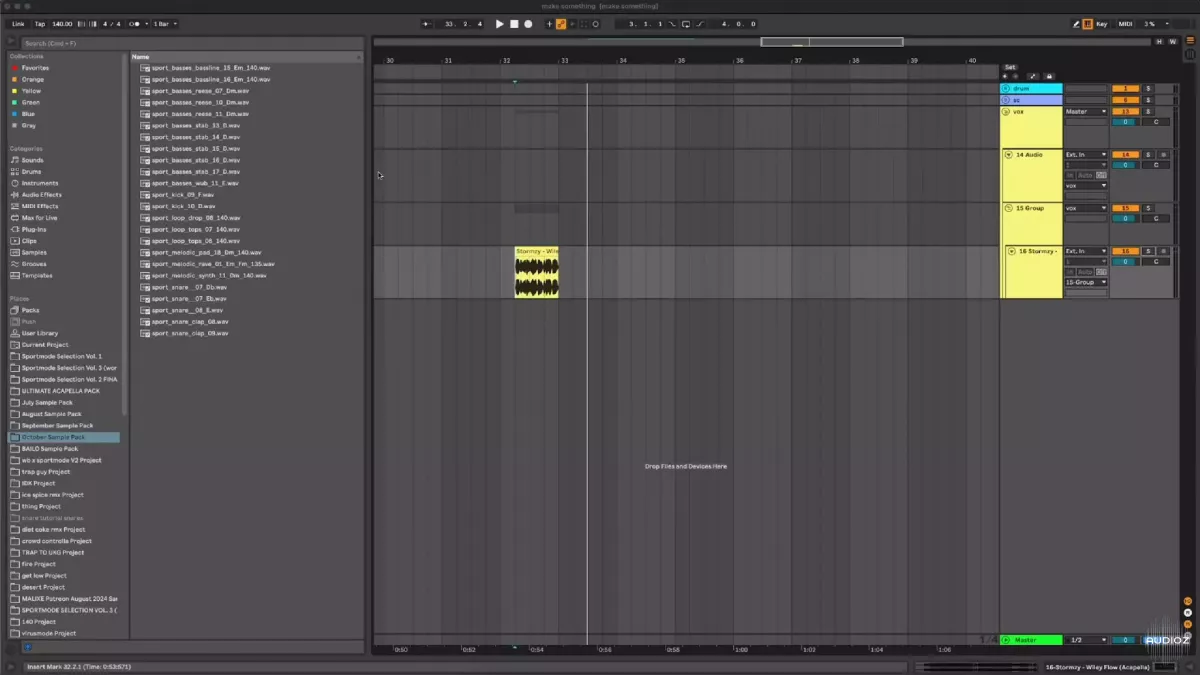Click the Arrangement Record button

(528, 23)
